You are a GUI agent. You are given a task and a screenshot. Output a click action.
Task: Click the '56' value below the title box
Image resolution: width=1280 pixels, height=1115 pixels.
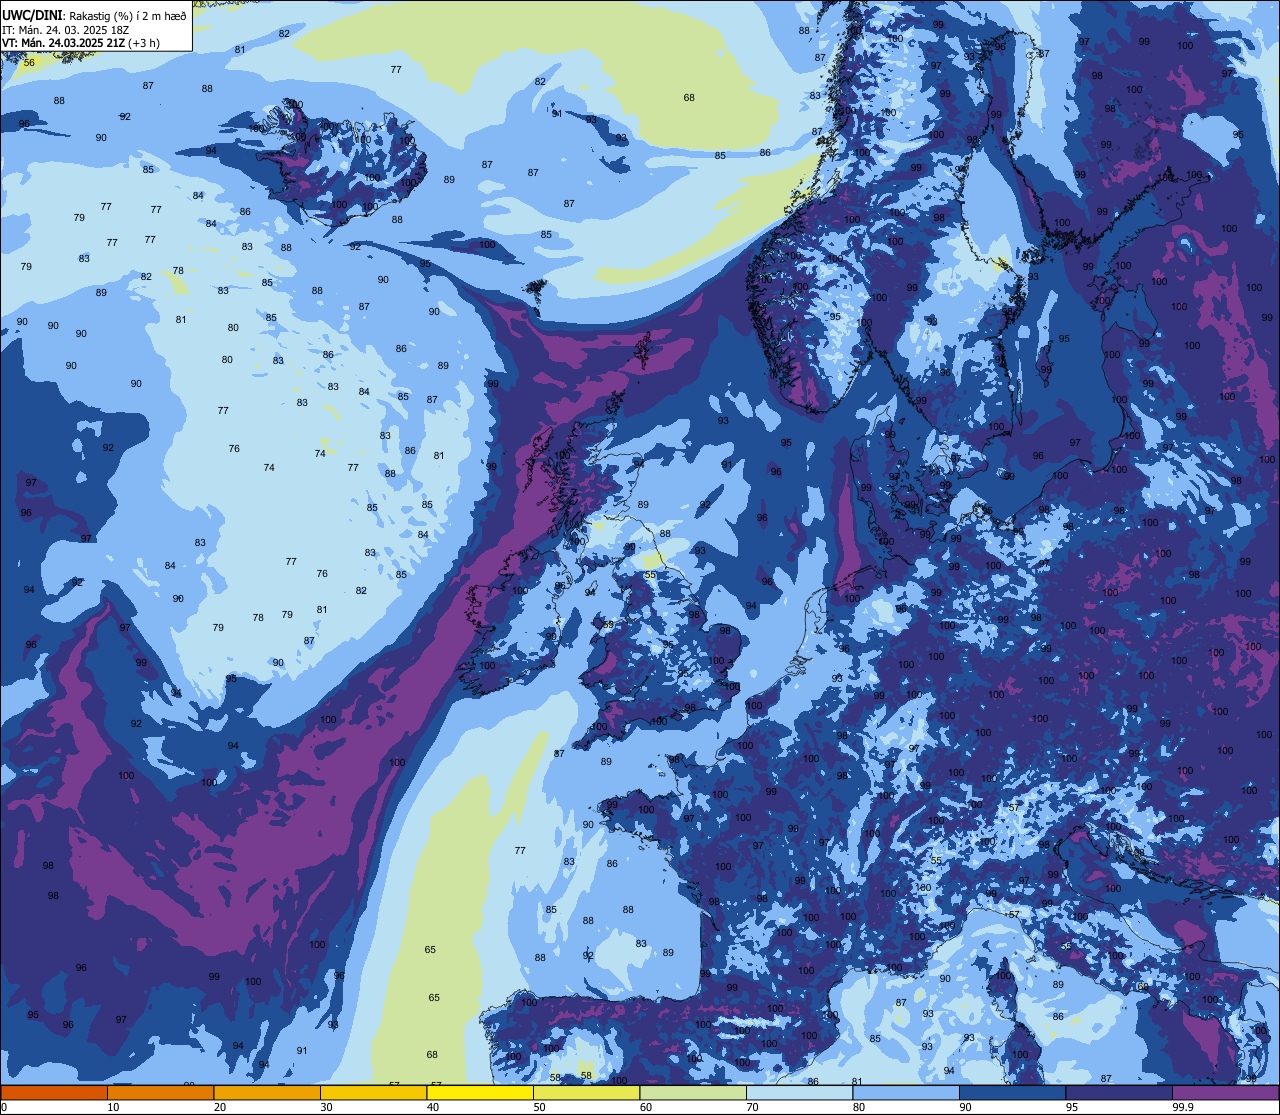[29, 62]
